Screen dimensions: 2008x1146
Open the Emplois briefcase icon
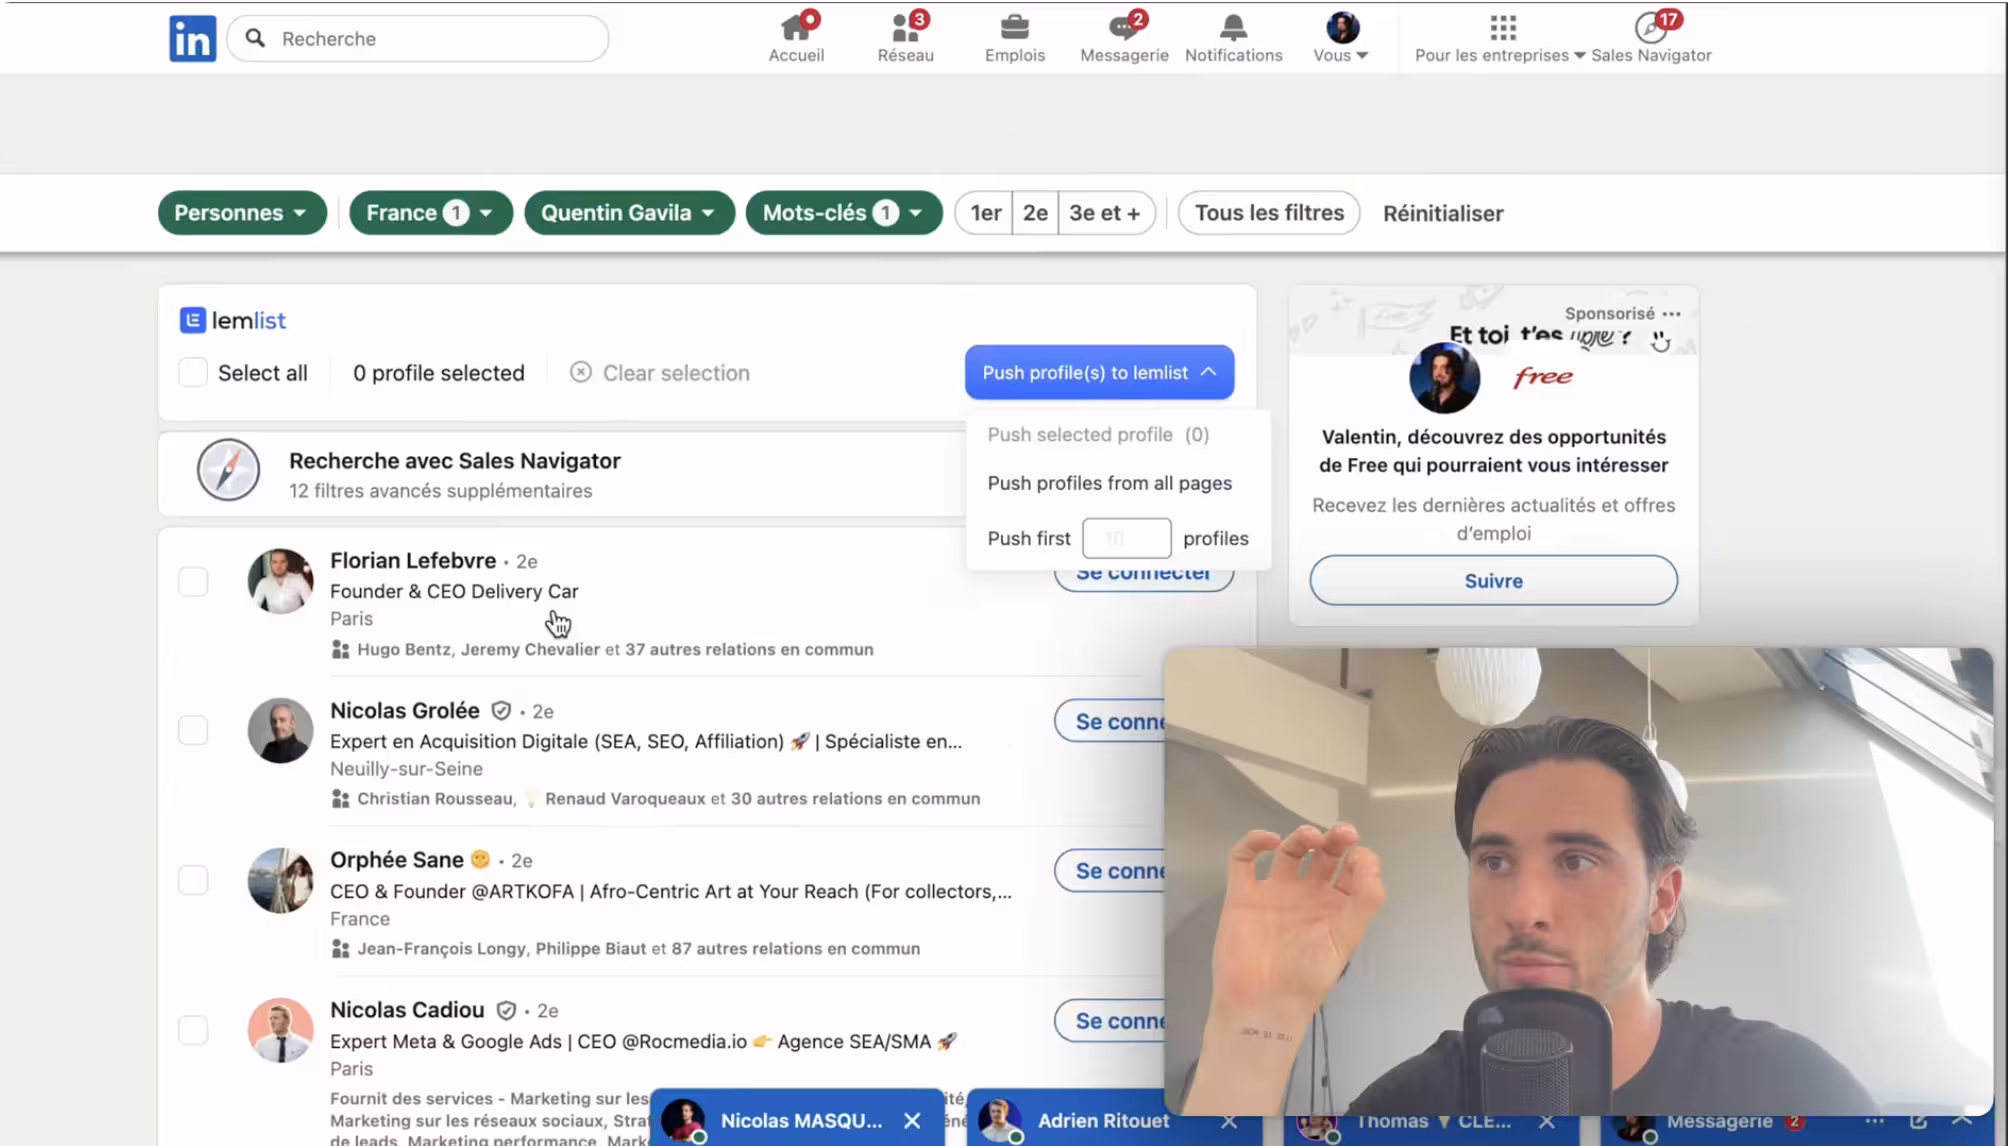1014,27
